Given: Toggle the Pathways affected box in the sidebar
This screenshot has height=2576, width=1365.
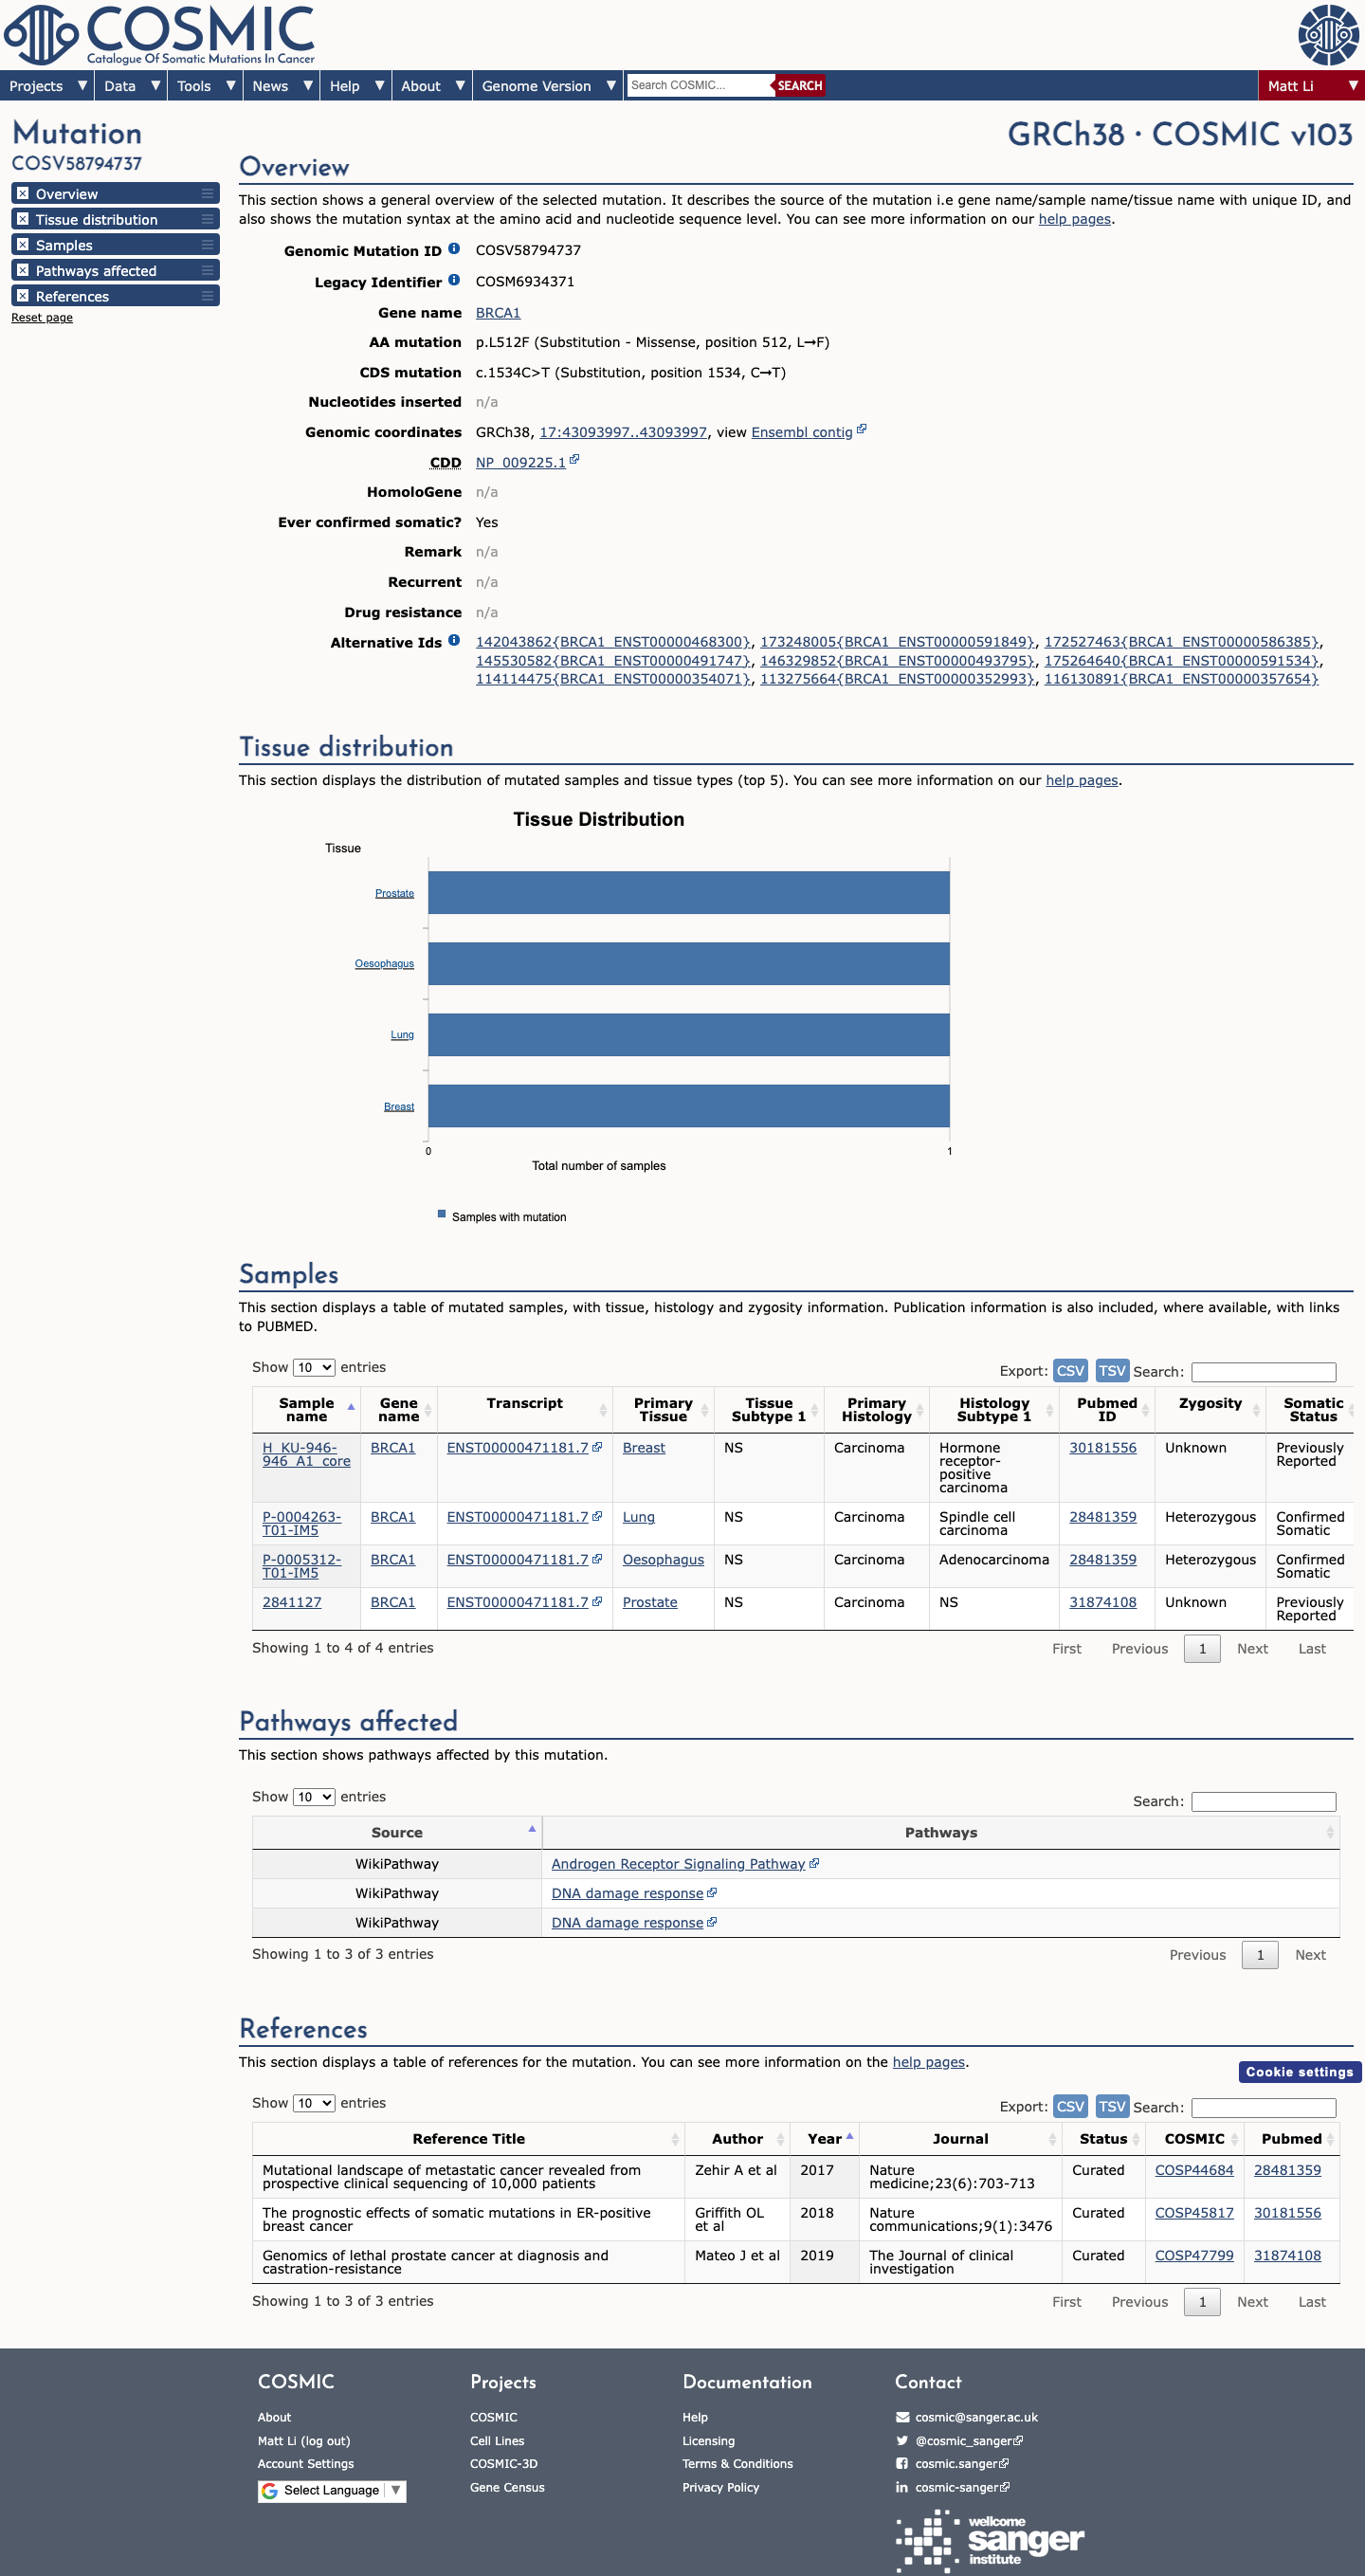Looking at the screenshot, I should point(22,270).
